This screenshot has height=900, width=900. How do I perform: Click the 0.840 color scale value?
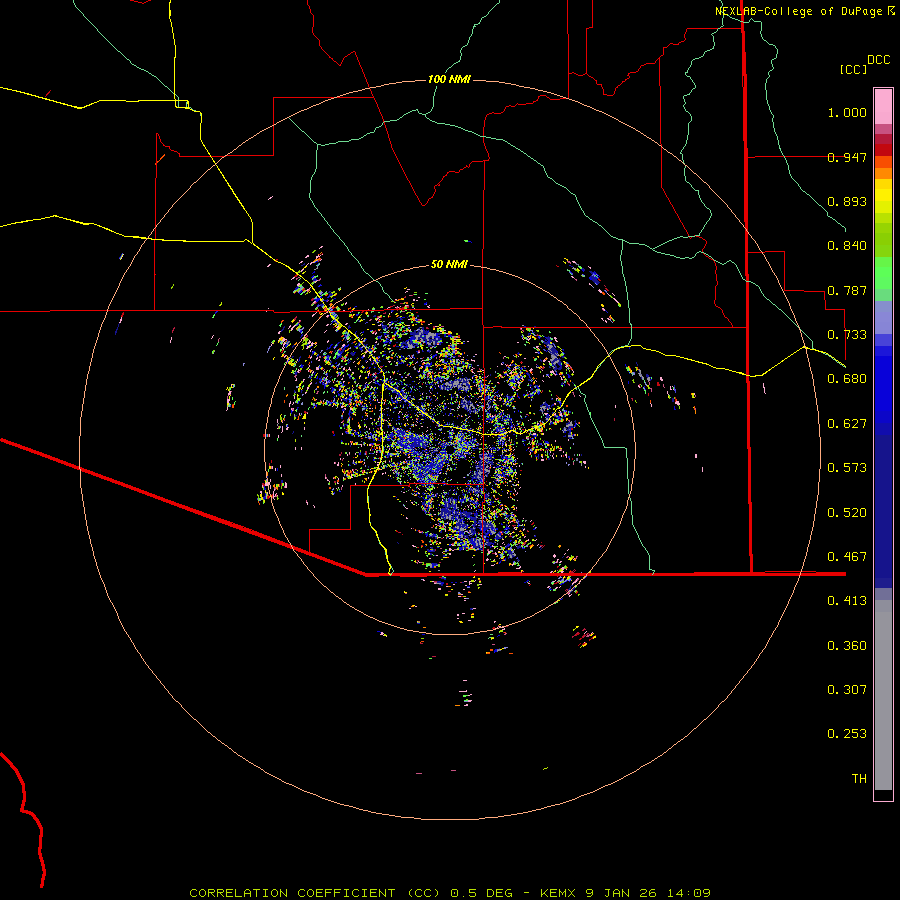847,246
